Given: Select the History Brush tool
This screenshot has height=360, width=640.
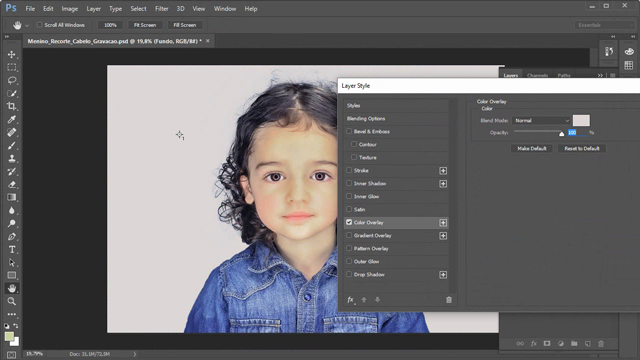Looking at the screenshot, I should click(11, 171).
